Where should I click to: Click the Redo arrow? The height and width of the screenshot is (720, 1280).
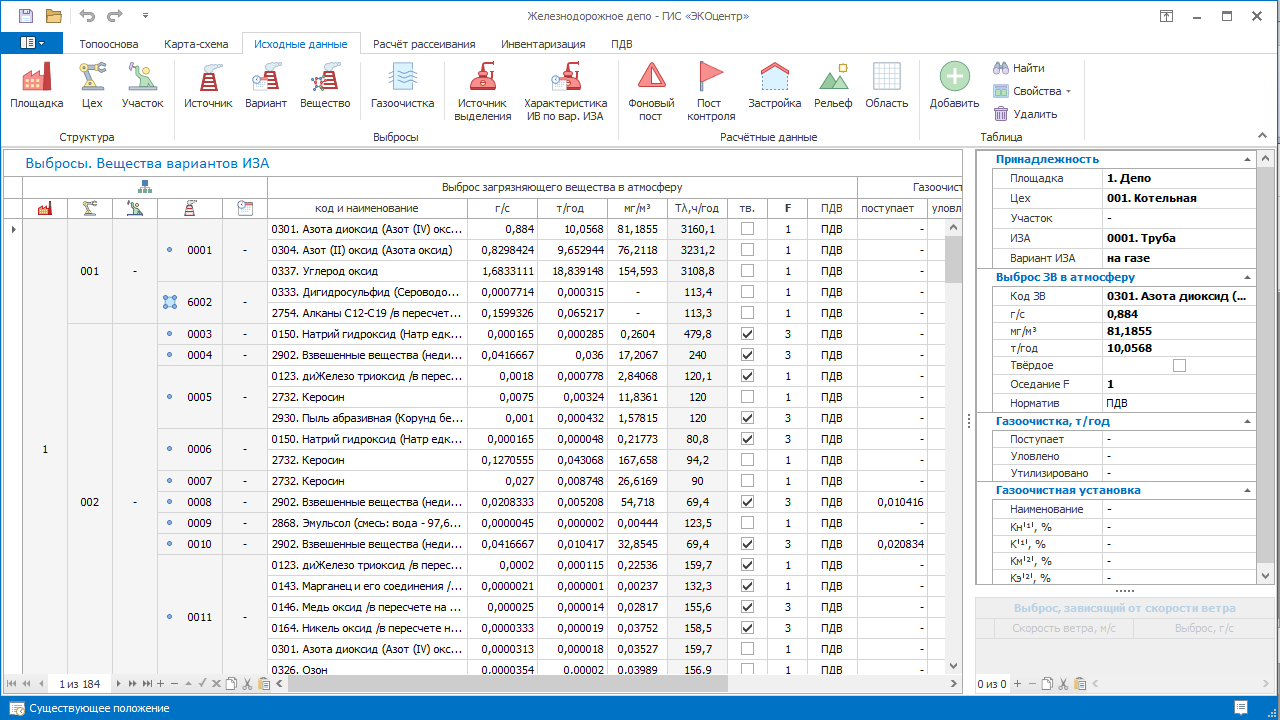[x=115, y=16]
